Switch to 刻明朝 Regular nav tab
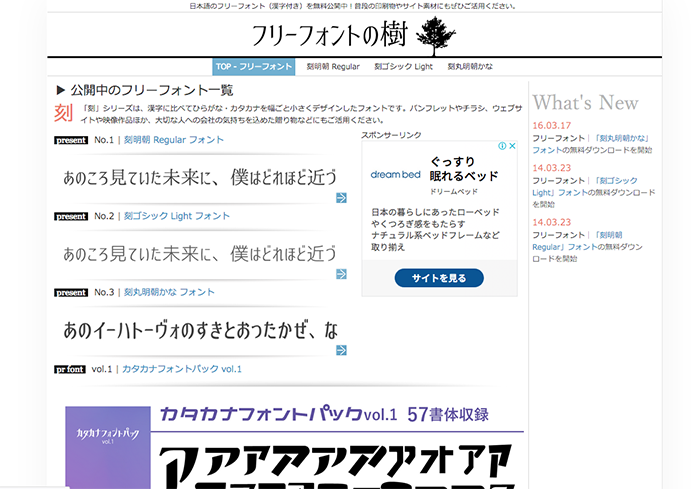Image resolution: width=700 pixels, height=489 pixels. pyautogui.click(x=333, y=67)
